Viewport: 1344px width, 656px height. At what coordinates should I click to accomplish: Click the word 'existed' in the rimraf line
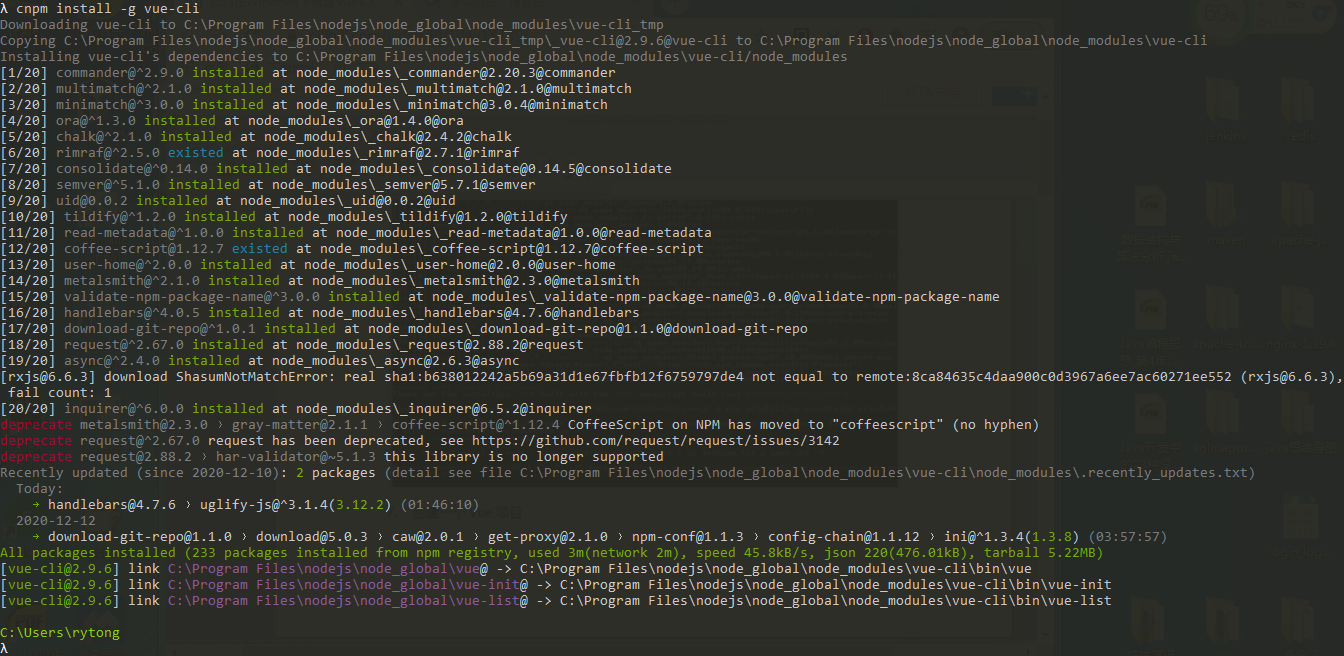click(x=196, y=152)
